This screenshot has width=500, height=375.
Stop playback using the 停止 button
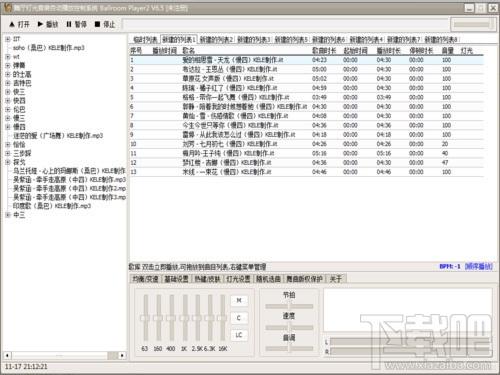click(105, 24)
